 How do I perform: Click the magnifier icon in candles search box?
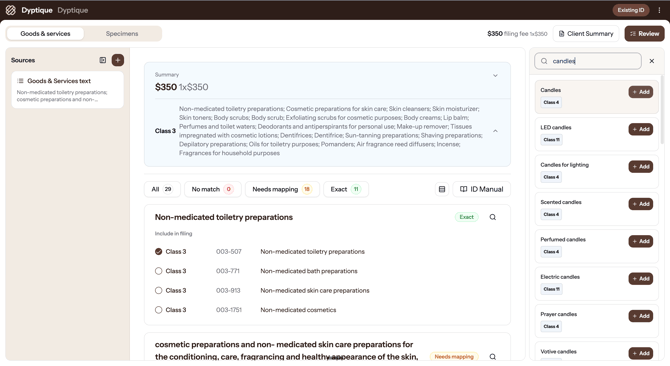point(544,61)
